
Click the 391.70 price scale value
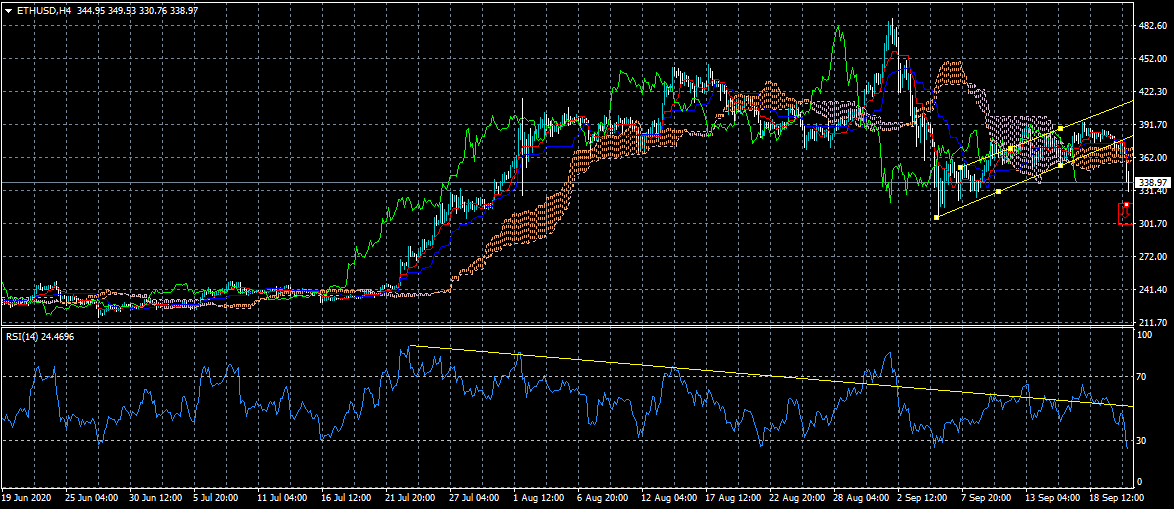tap(1153, 125)
